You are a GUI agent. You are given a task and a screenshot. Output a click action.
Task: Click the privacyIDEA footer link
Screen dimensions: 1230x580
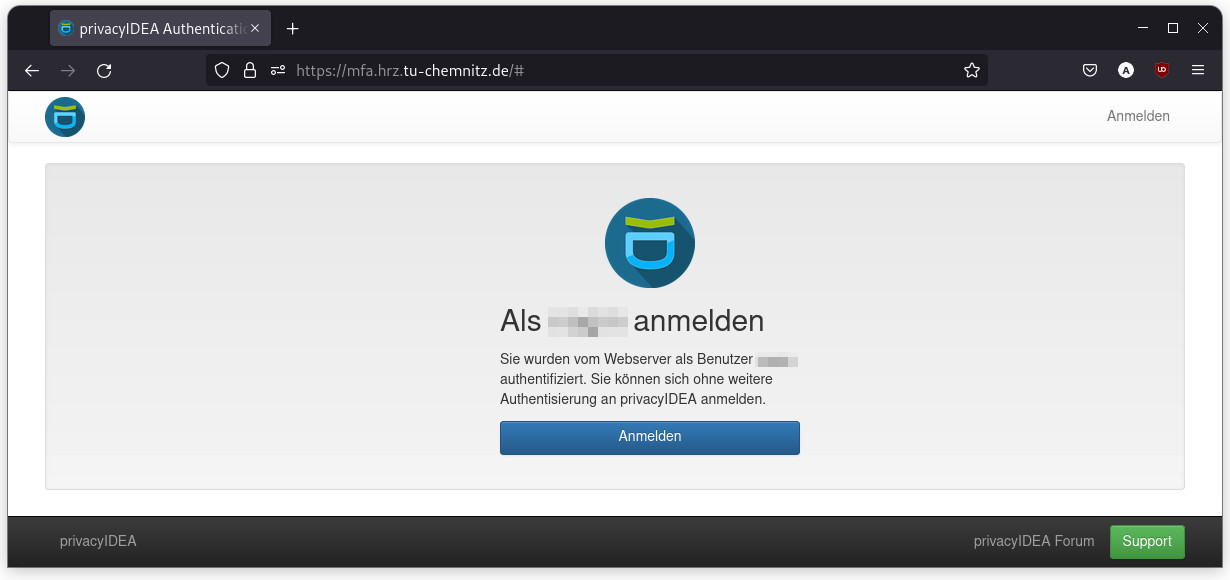point(98,541)
